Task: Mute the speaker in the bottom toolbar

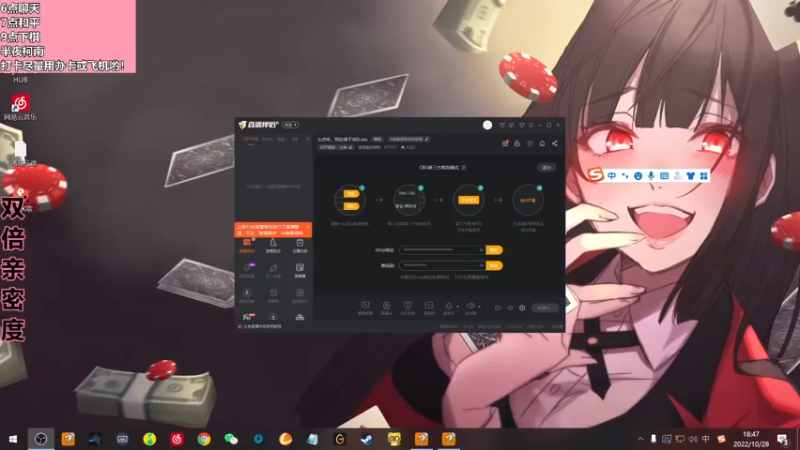Action: 470,308
